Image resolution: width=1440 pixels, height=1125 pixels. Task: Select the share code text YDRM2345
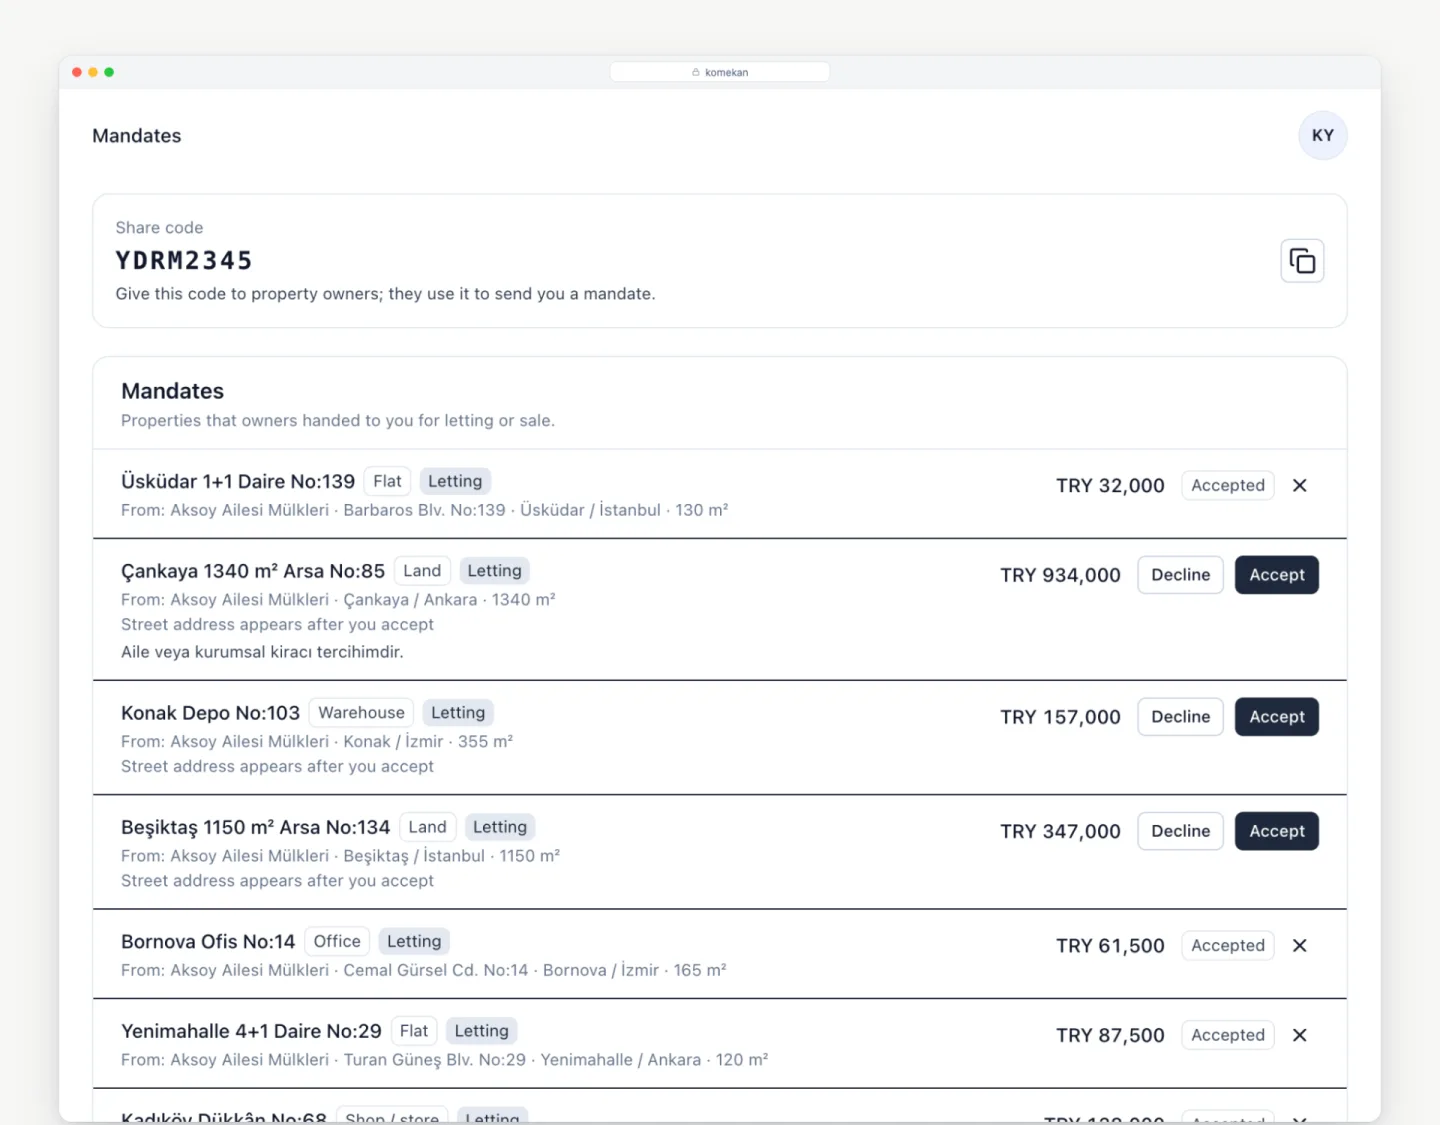(184, 261)
